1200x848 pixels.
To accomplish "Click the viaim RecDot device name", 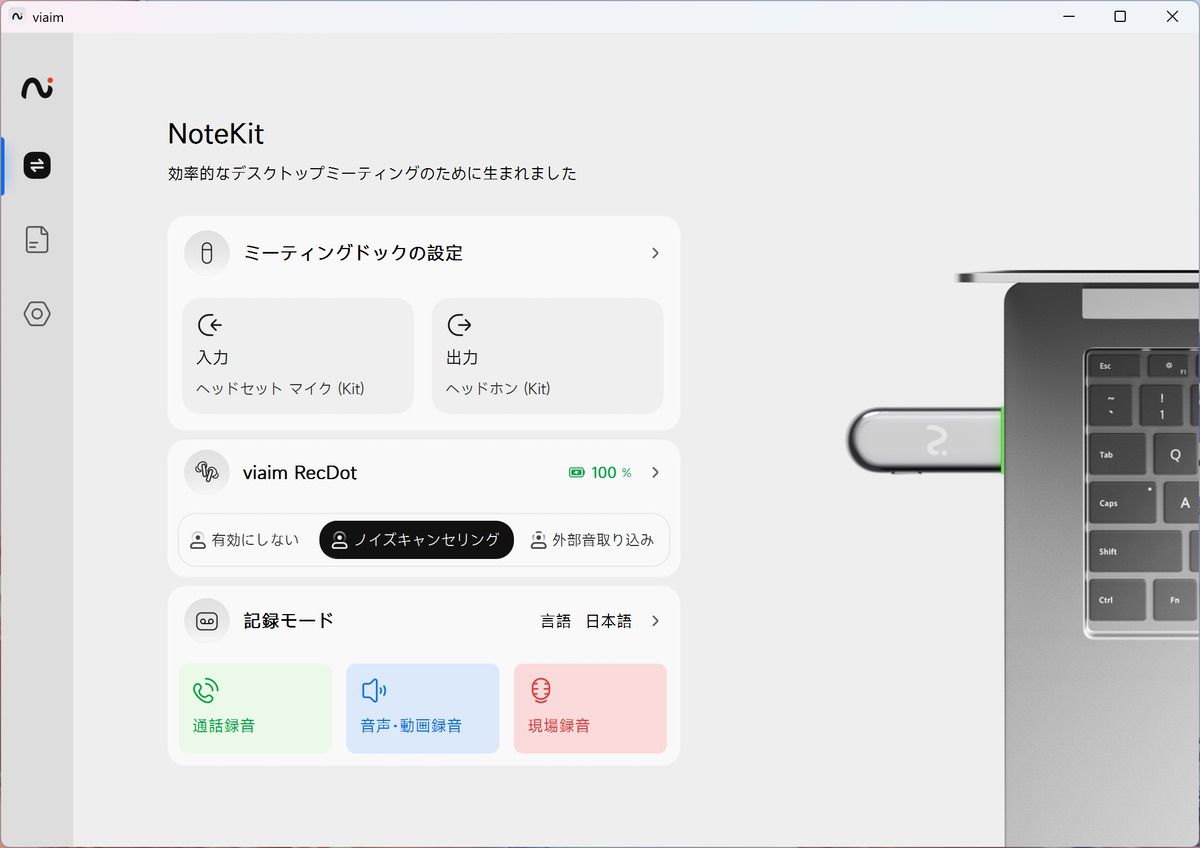I will point(300,472).
